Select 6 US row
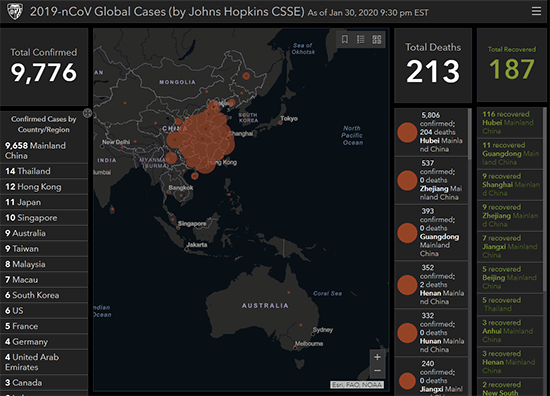550x396 pixels. 44,310
